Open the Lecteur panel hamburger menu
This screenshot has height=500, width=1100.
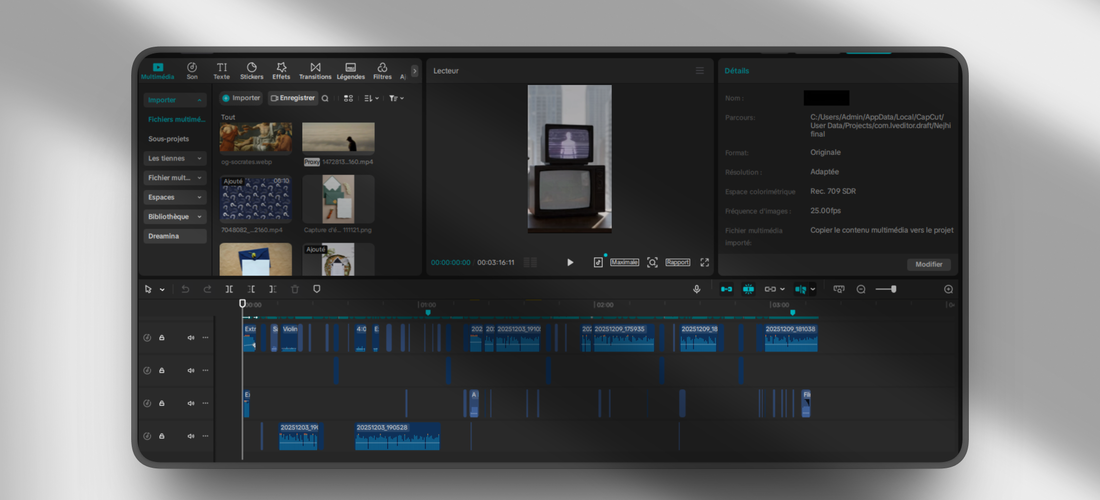point(699,71)
